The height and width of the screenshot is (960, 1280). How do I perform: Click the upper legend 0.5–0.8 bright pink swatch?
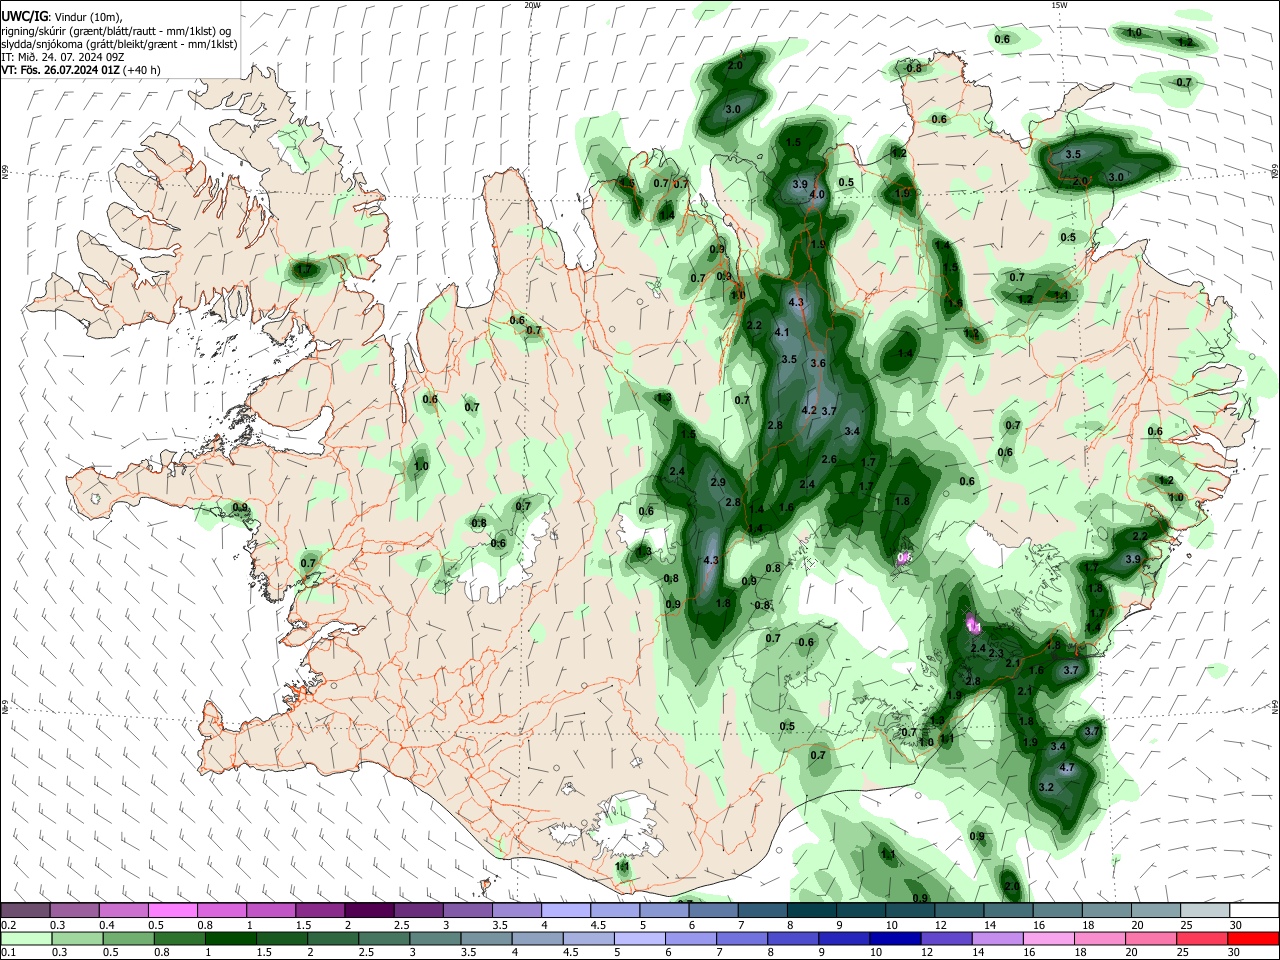(x=172, y=910)
